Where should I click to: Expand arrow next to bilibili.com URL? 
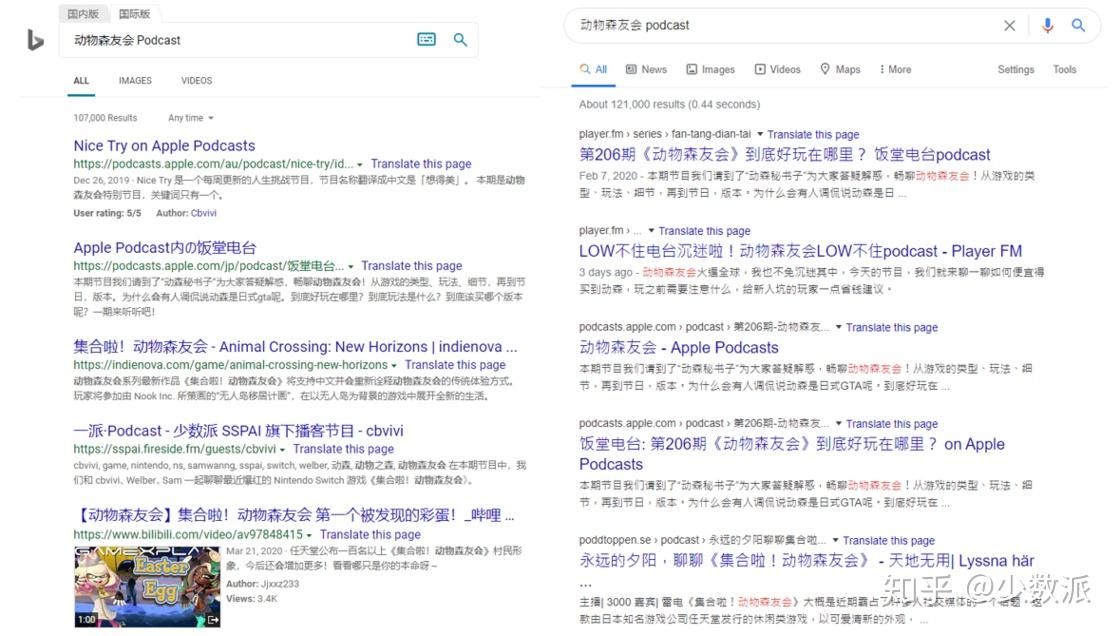[x=309, y=535]
